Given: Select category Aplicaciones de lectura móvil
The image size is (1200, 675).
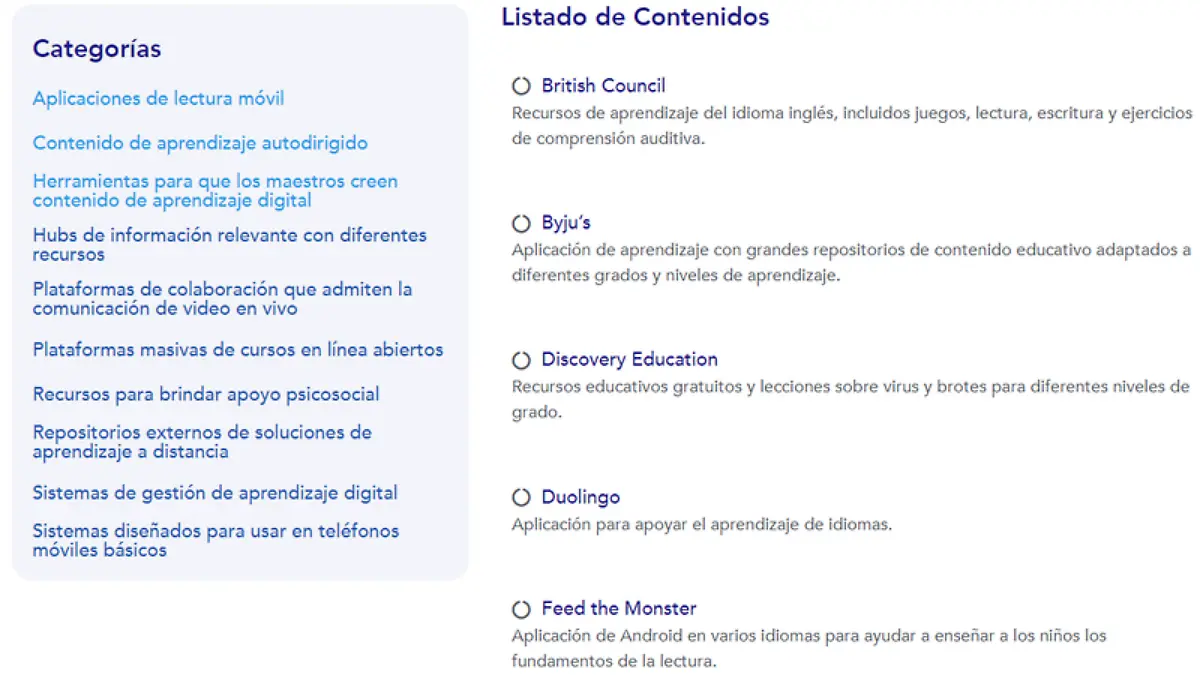Looking at the screenshot, I should click(x=158, y=98).
